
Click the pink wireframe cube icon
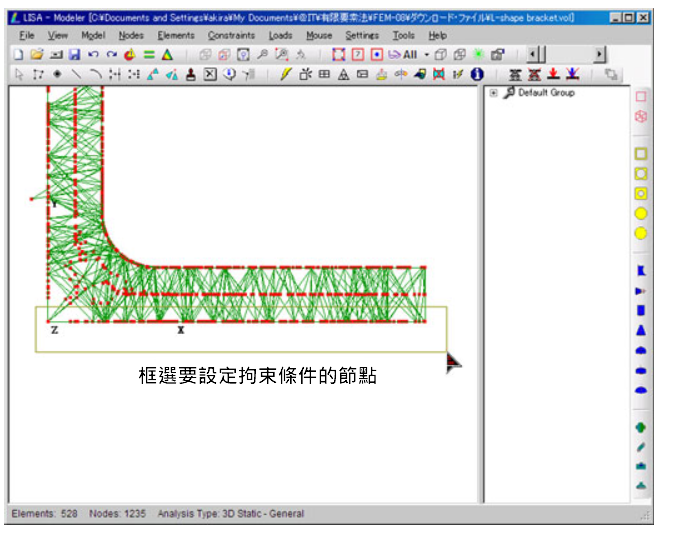pyautogui.click(x=641, y=116)
